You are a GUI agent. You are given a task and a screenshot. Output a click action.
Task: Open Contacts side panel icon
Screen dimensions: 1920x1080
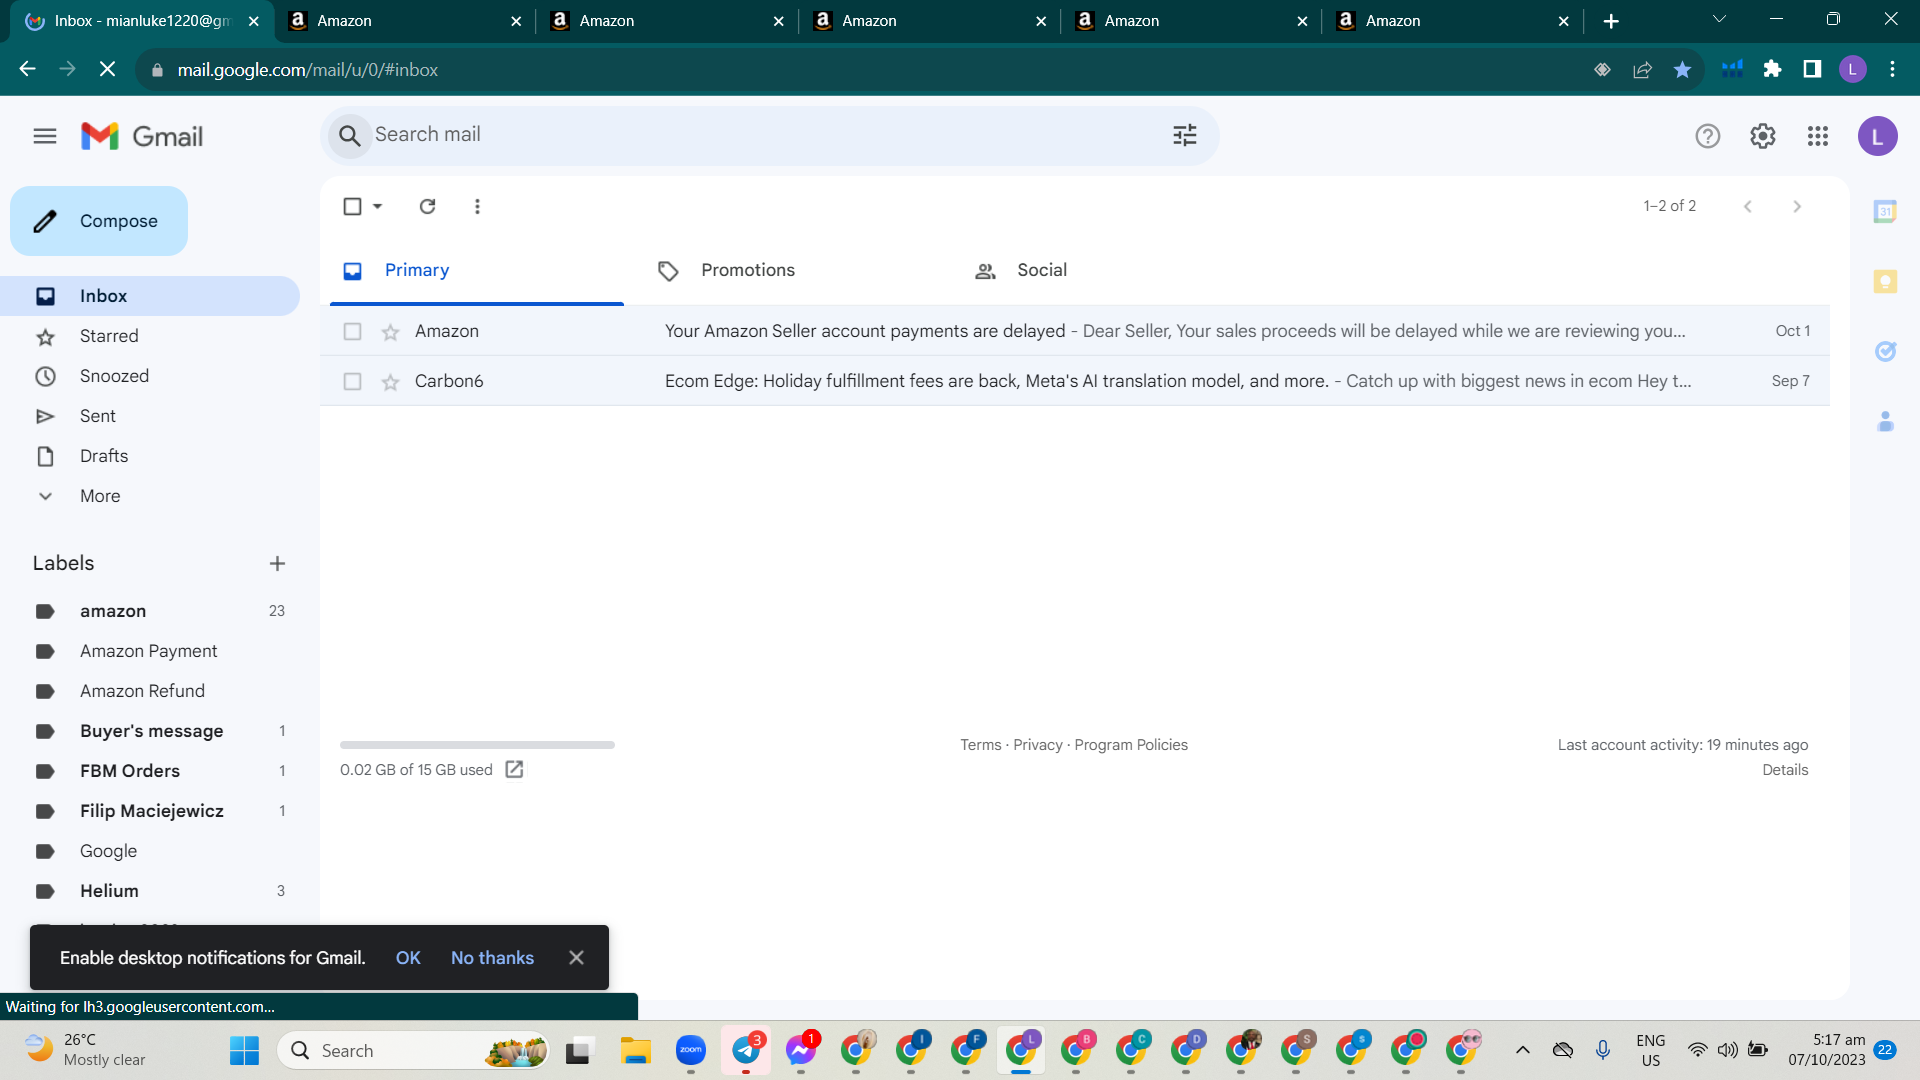point(1885,422)
